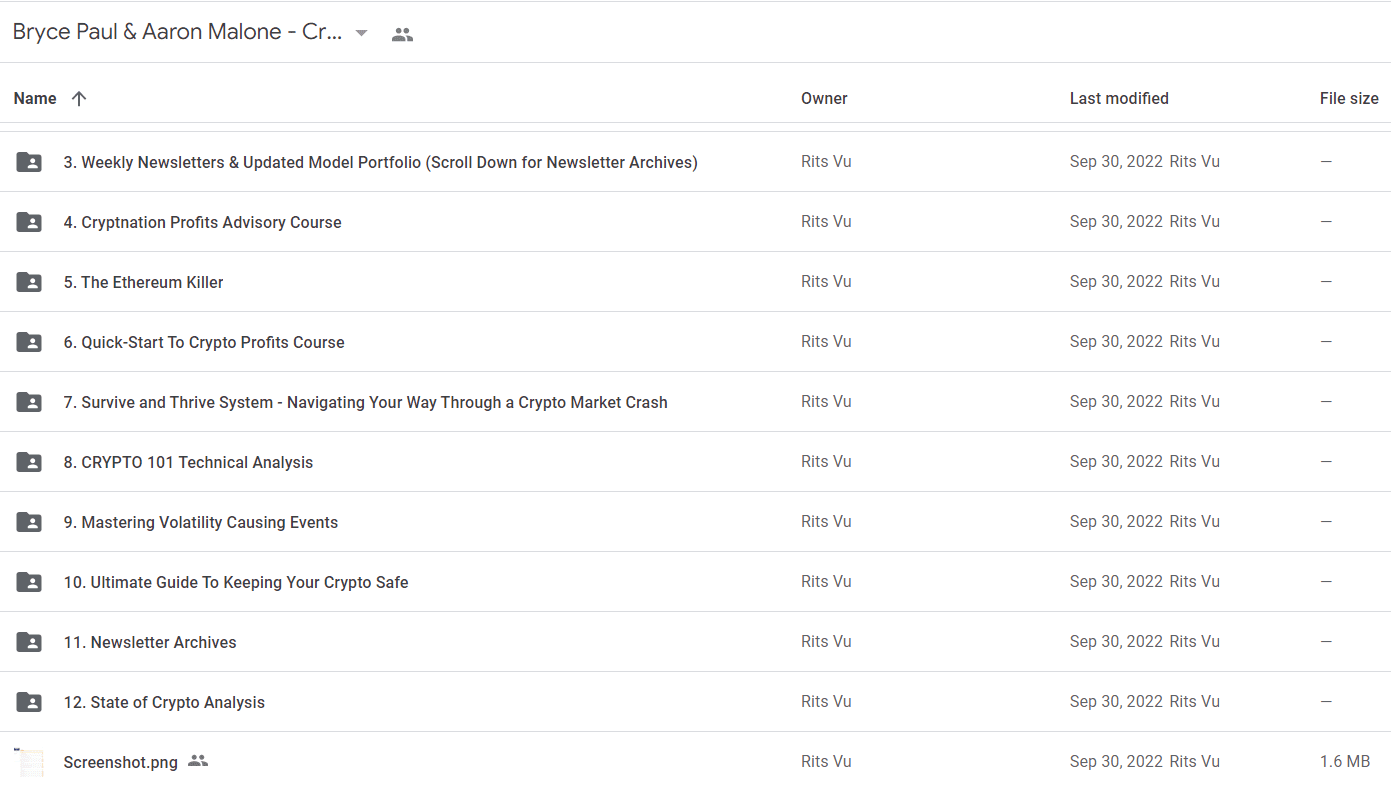
Task: Click shared icon next to Screenshot.png
Action: [198, 761]
